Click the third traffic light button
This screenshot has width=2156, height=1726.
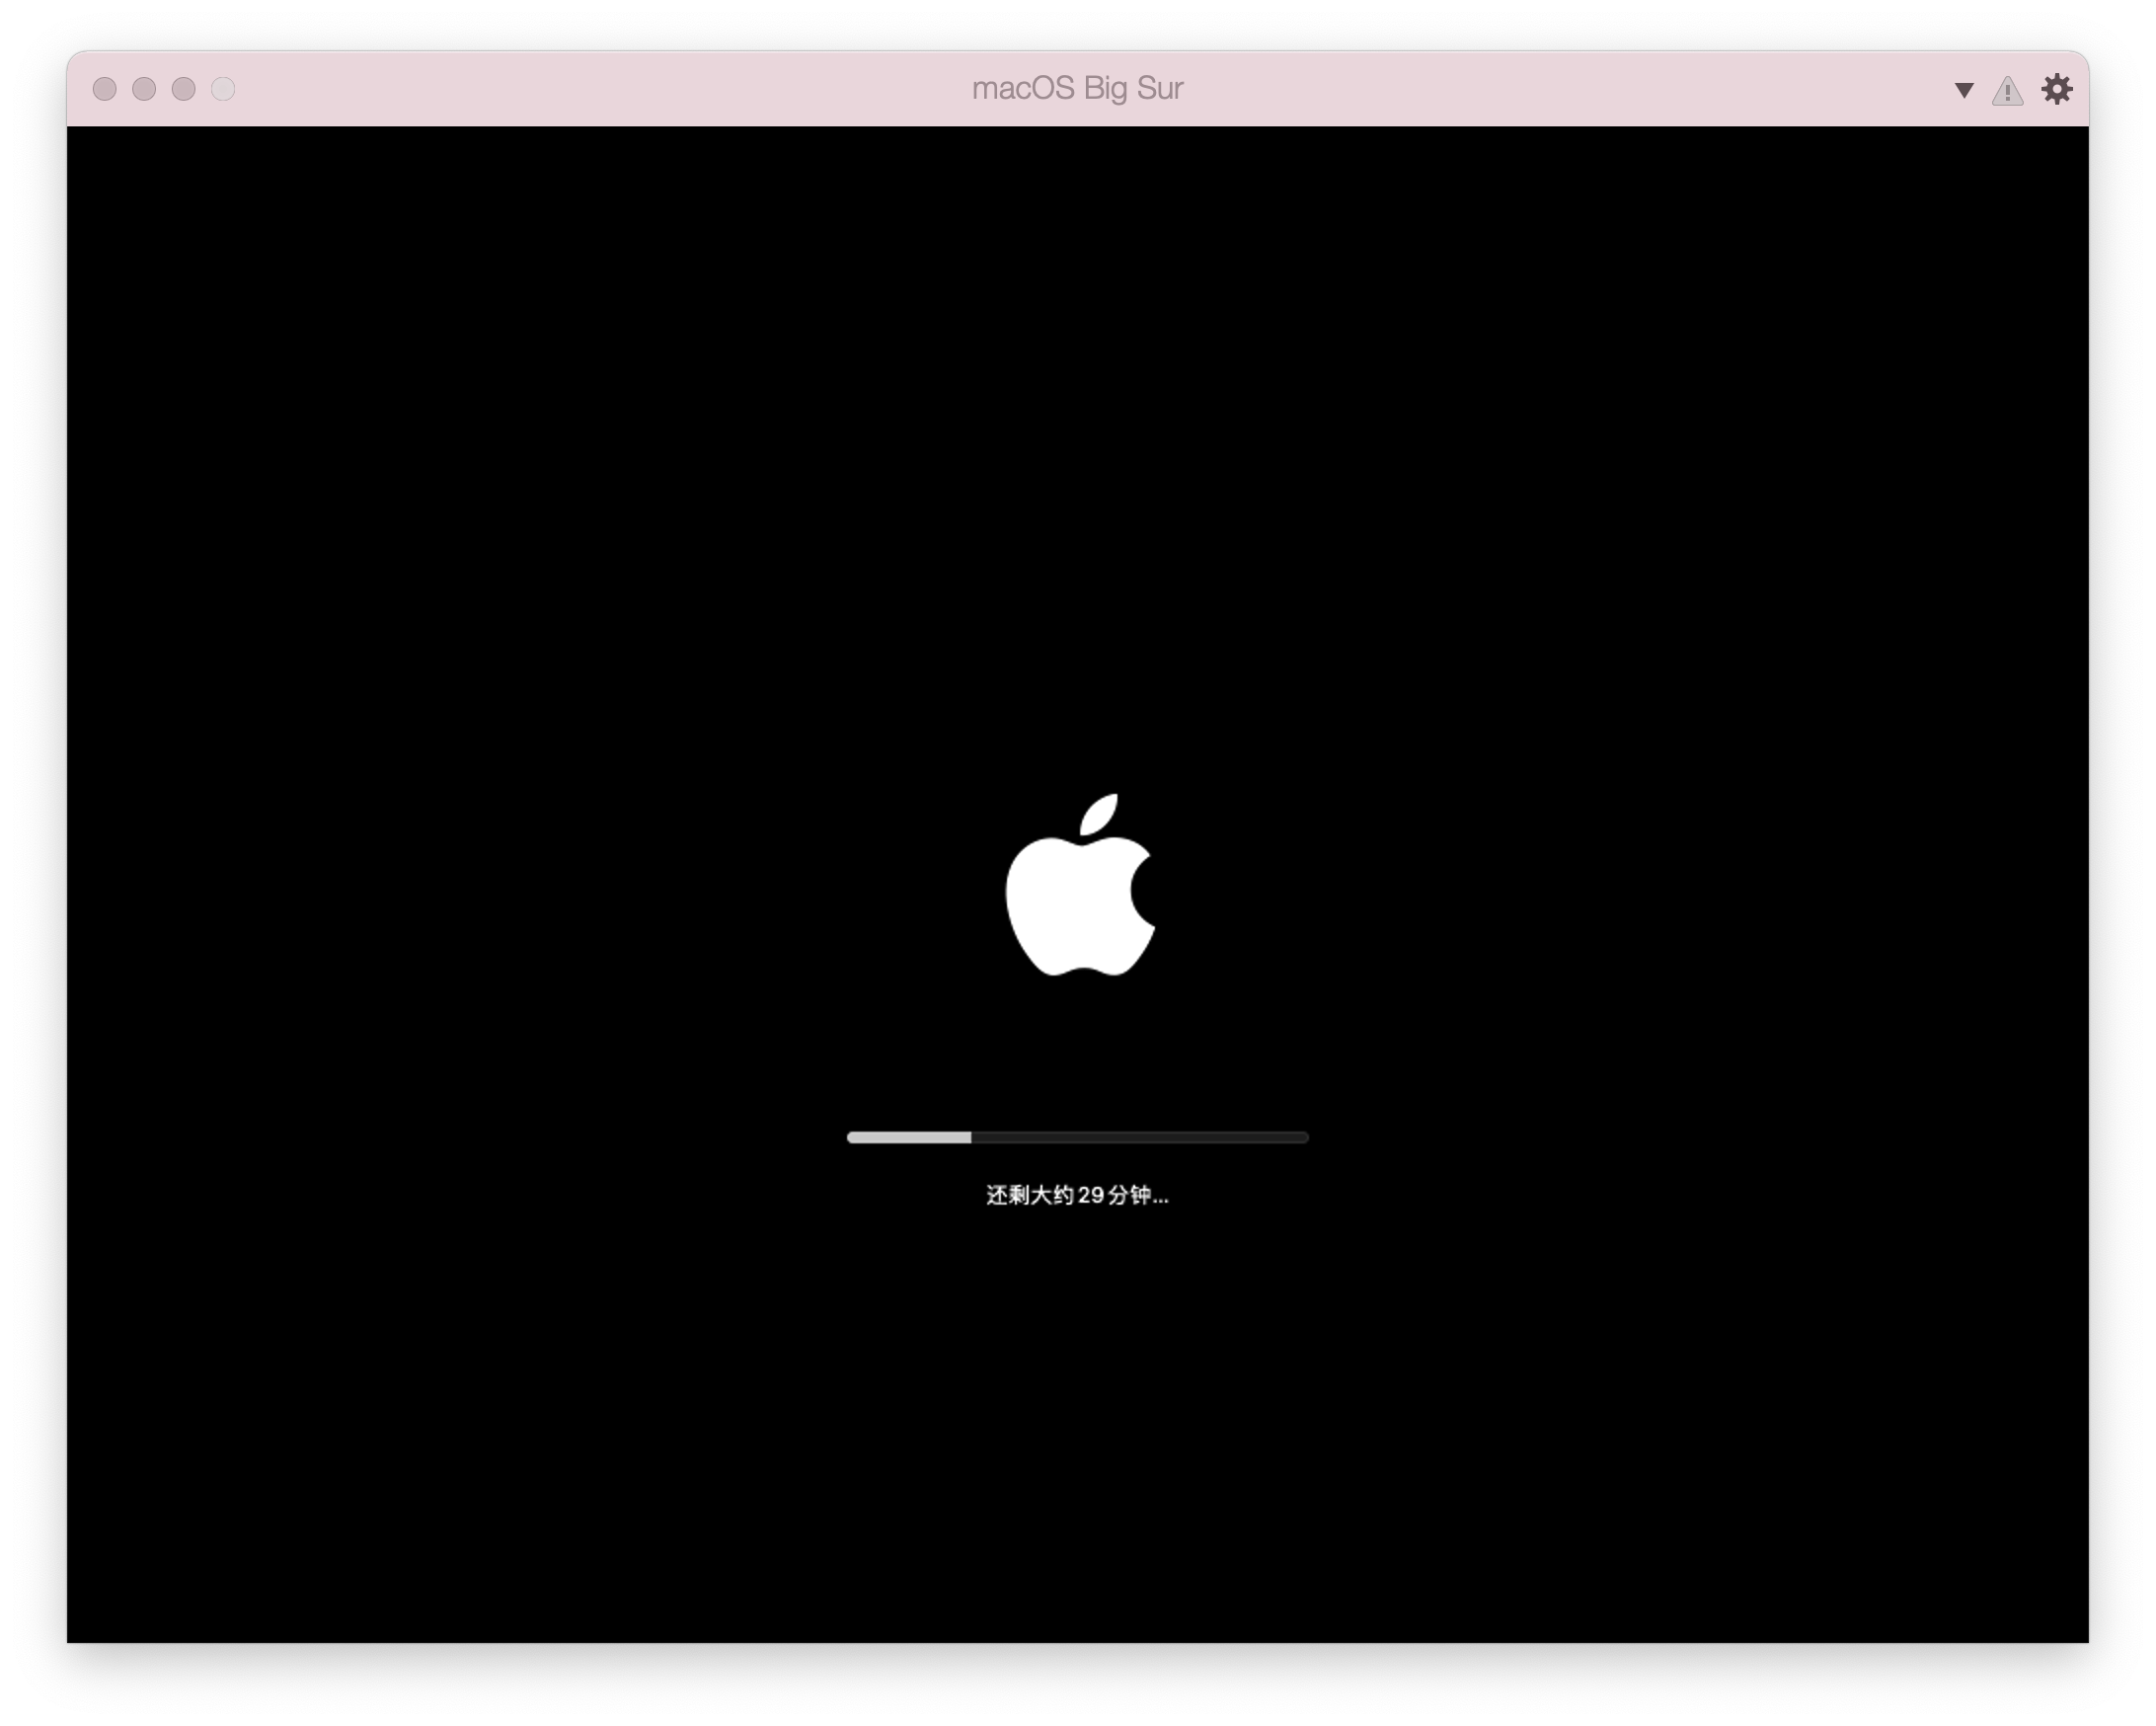coord(182,89)
